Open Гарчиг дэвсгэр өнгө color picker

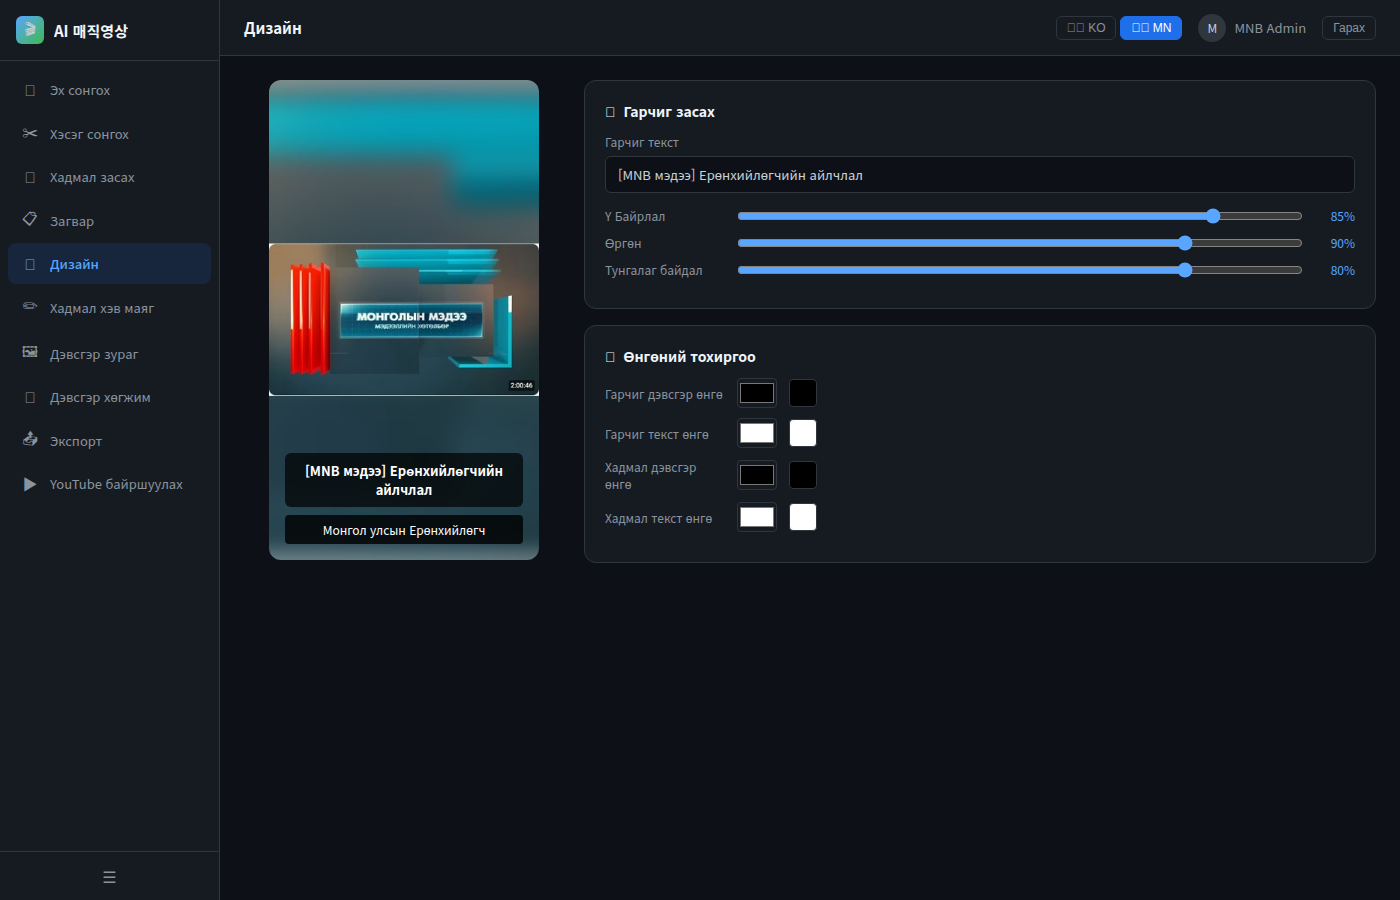757,393
